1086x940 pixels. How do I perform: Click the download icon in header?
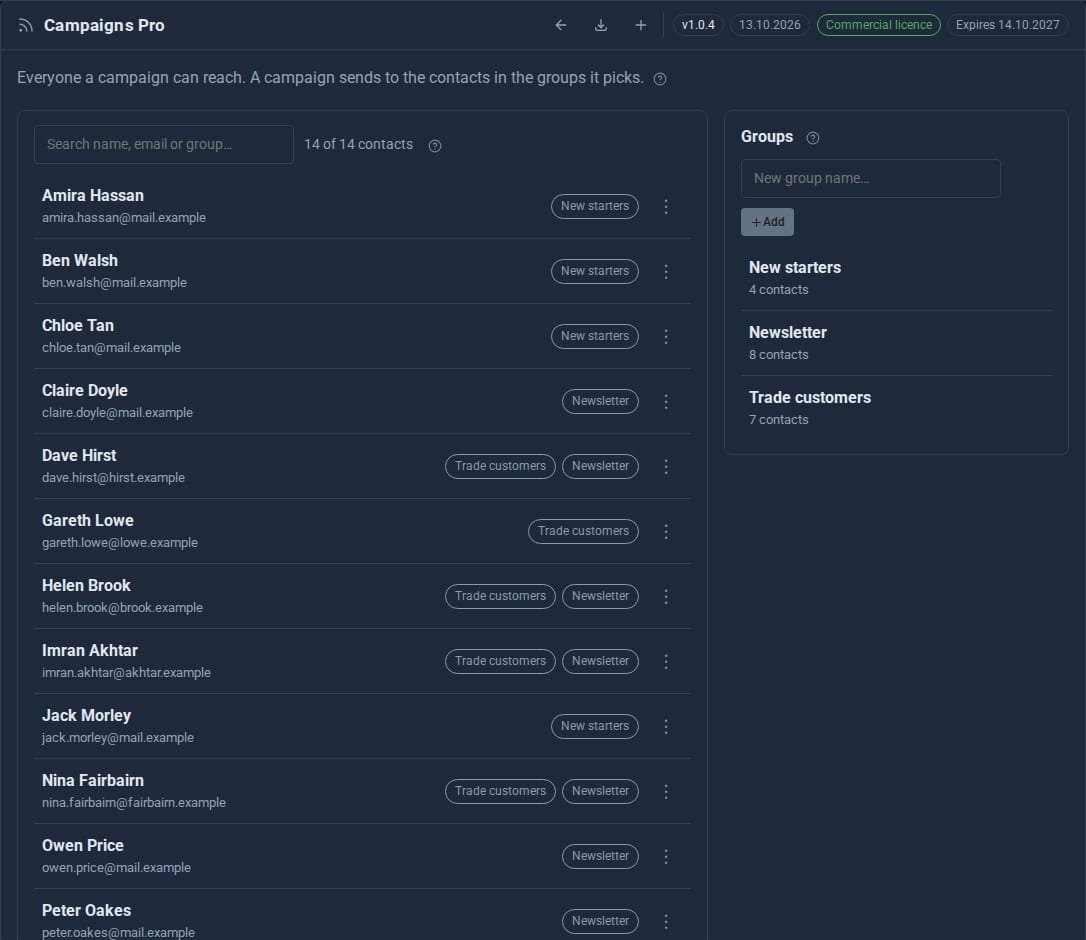click(600, 25)
